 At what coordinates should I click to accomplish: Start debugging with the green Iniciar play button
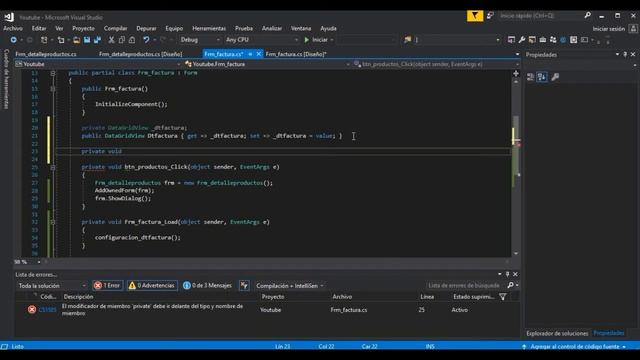316,40
